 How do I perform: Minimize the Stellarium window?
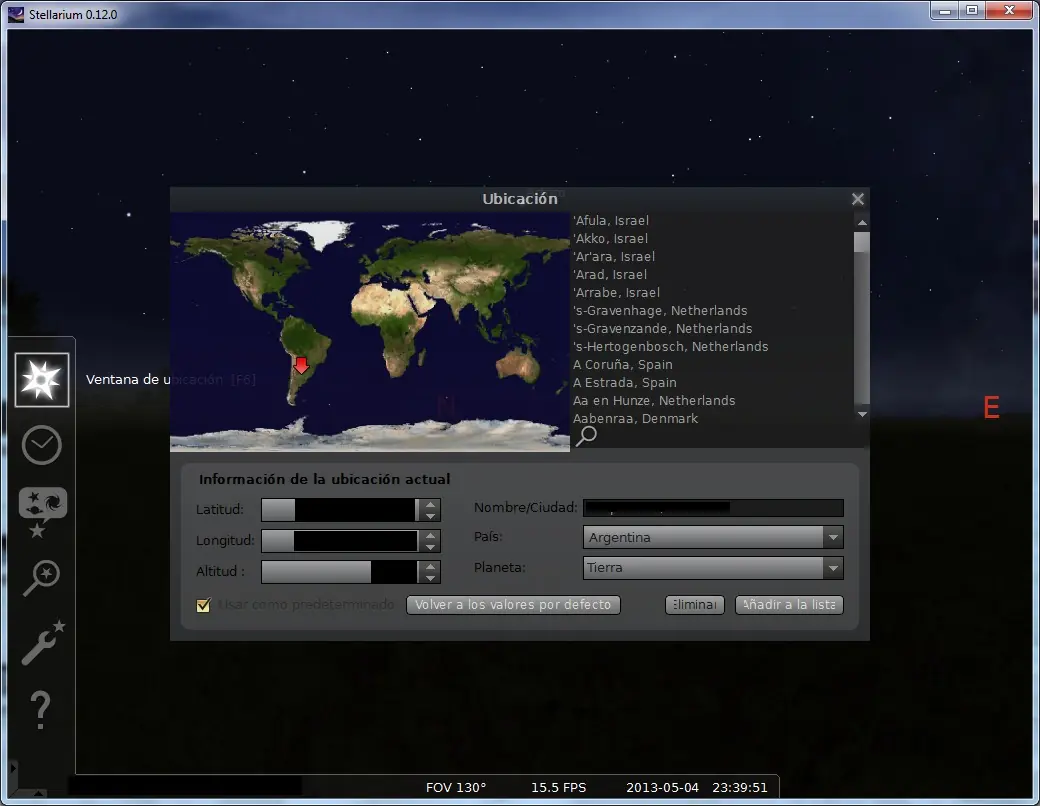point(945,11)
